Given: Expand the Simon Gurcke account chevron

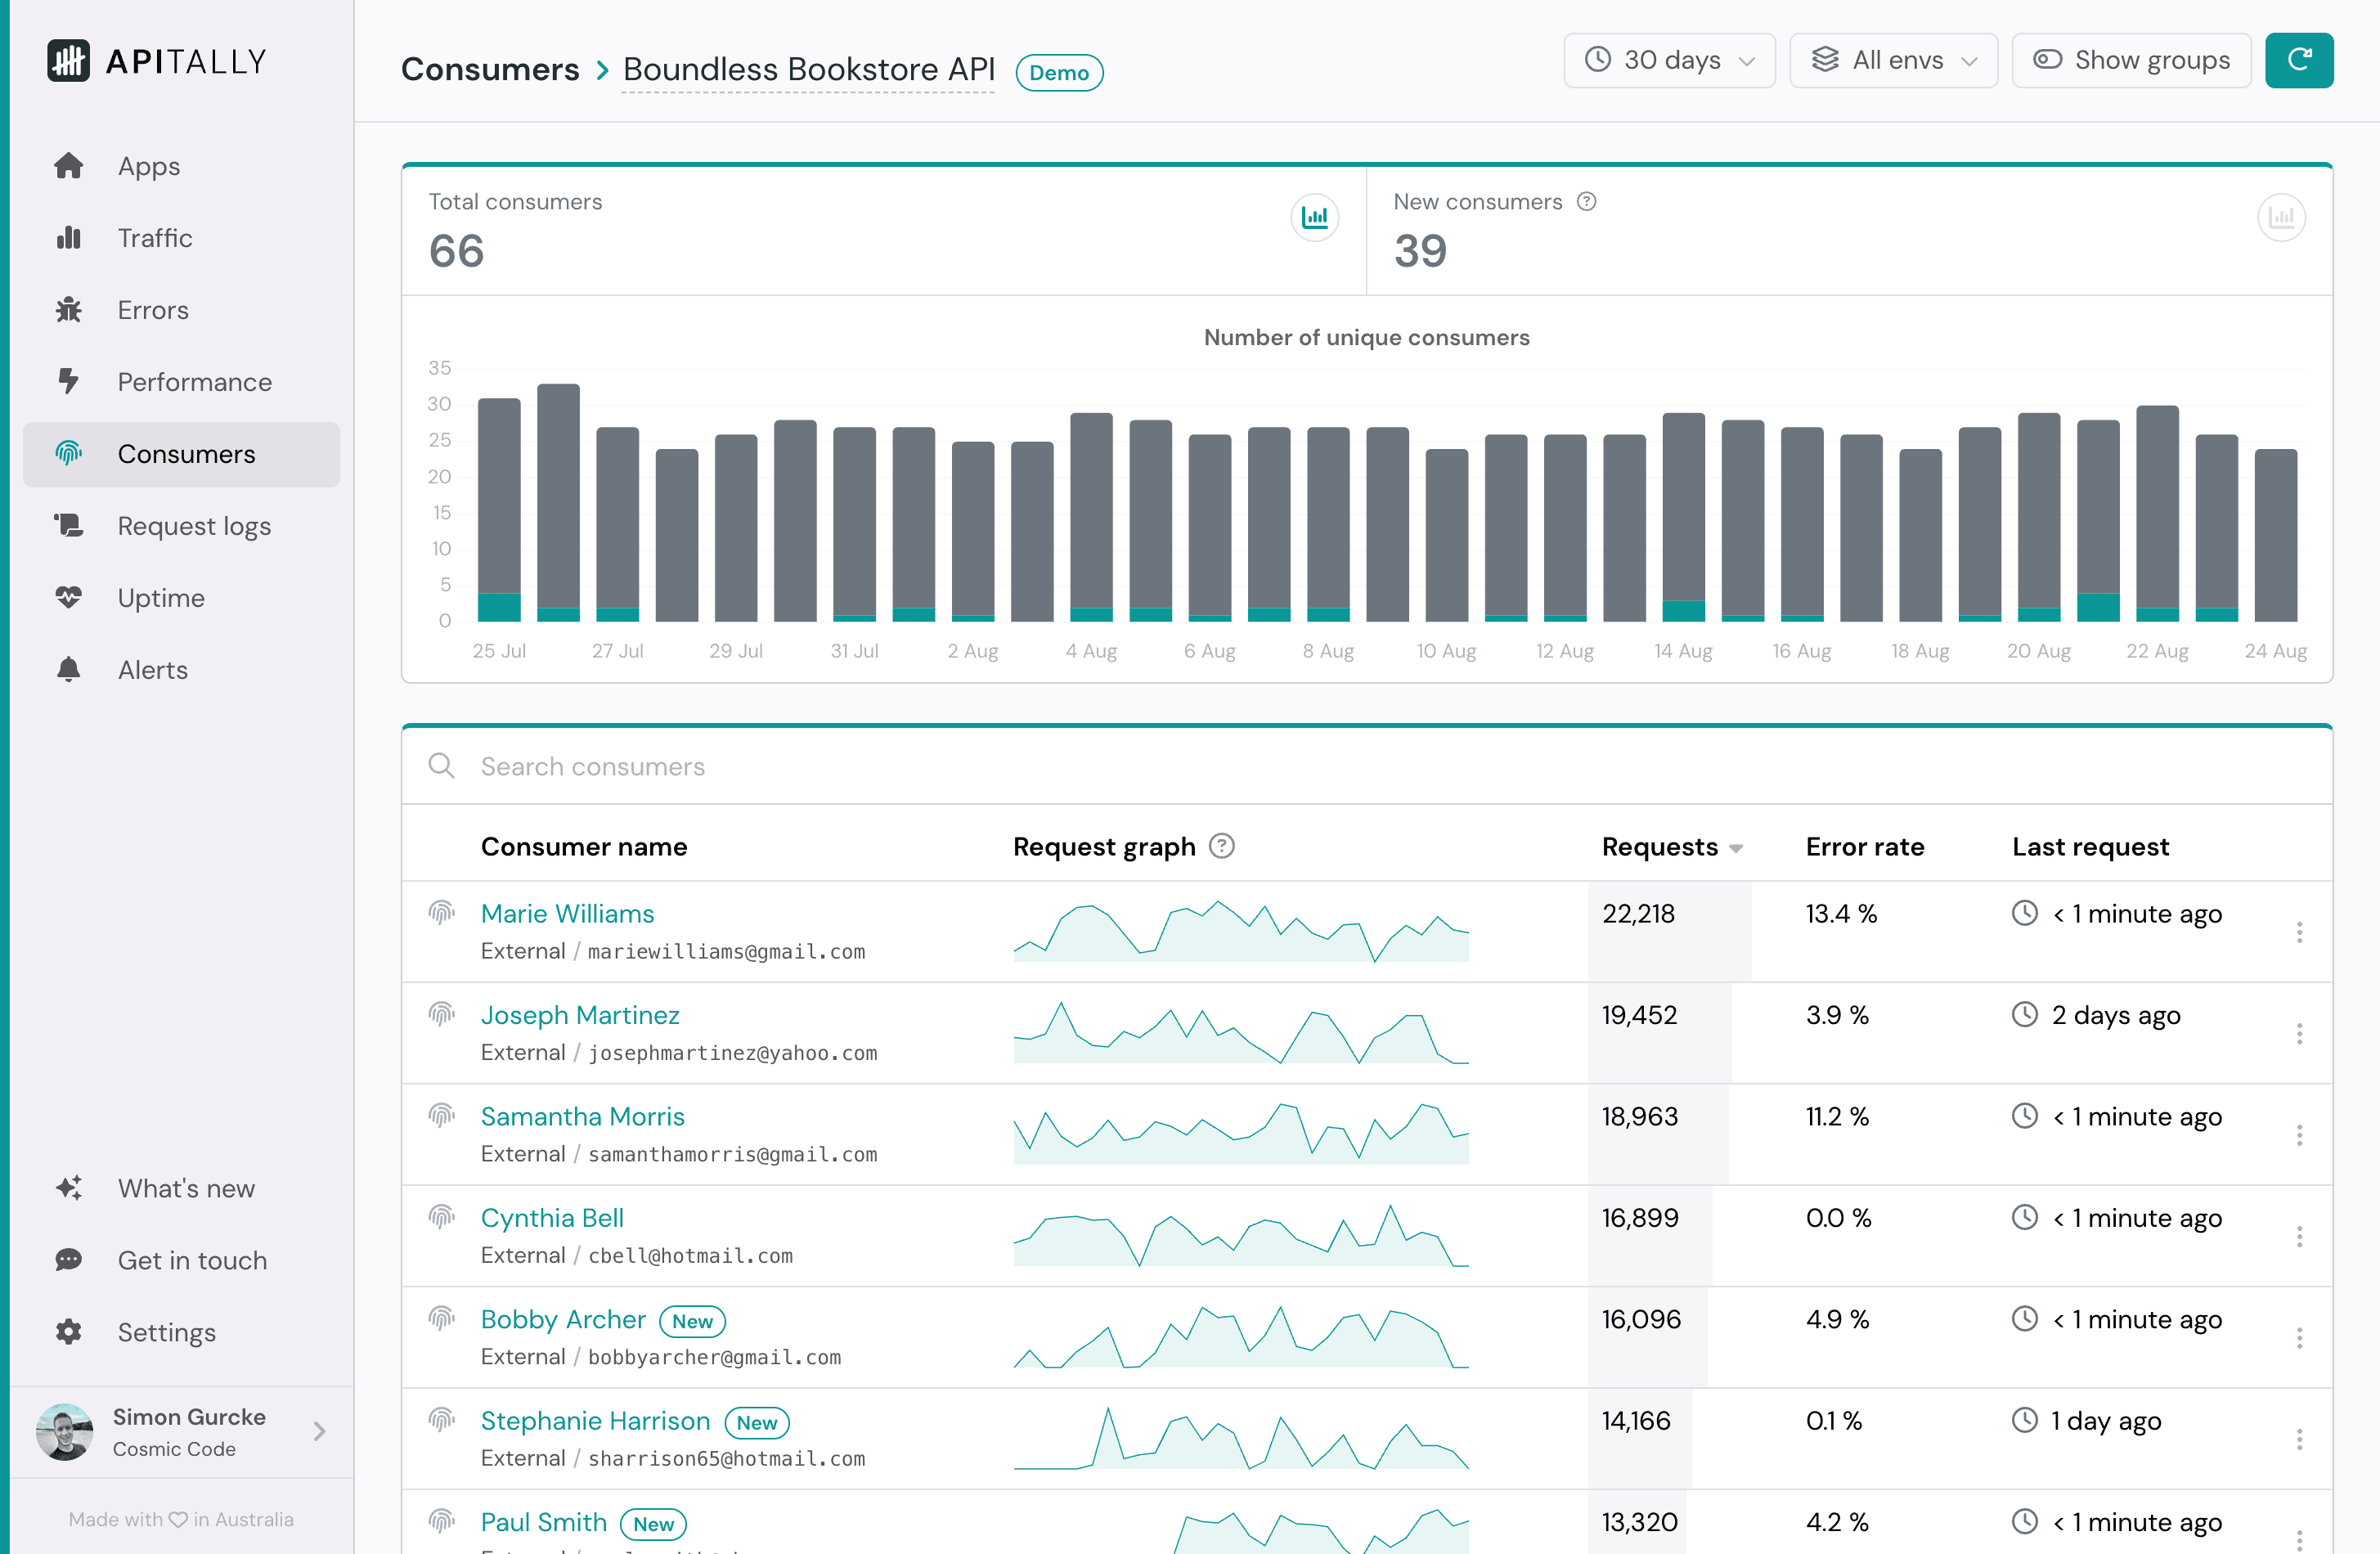Looking at the screenshot, I should pyautogui.click(x=319, y=1431).
